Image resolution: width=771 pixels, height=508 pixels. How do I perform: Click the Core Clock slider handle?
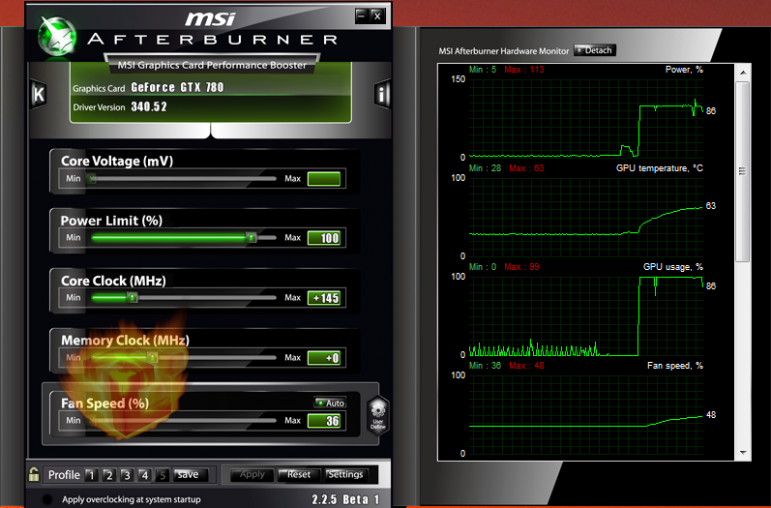[132, 298]
